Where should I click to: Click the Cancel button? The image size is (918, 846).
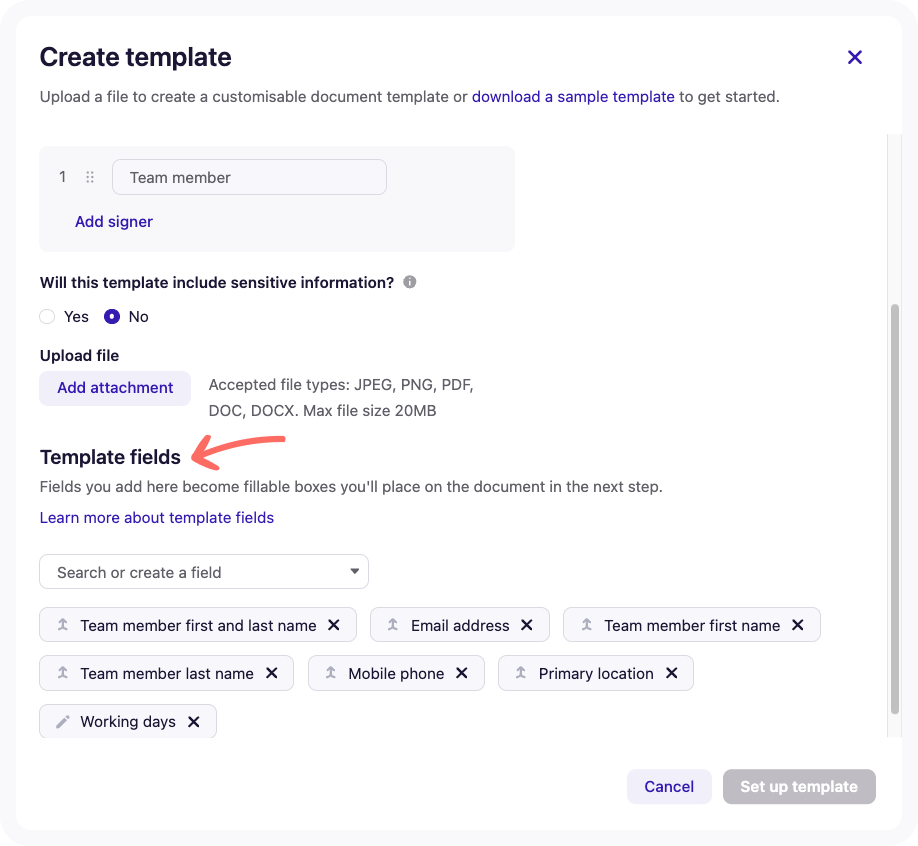(x=669, y=786)
